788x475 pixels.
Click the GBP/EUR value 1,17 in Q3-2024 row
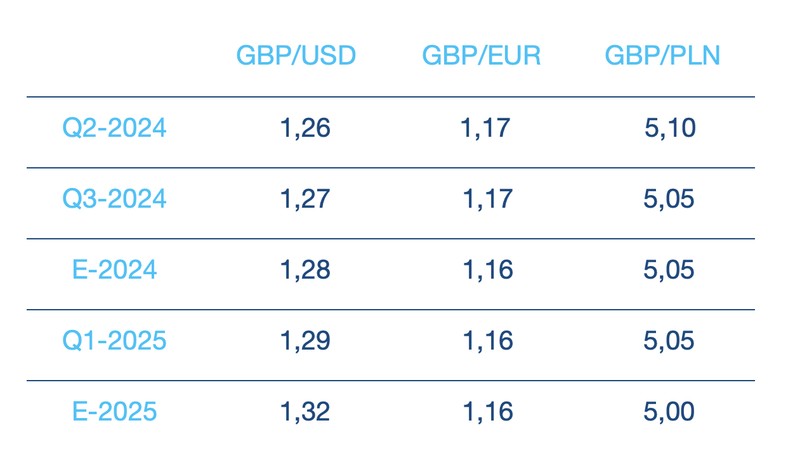487,199
